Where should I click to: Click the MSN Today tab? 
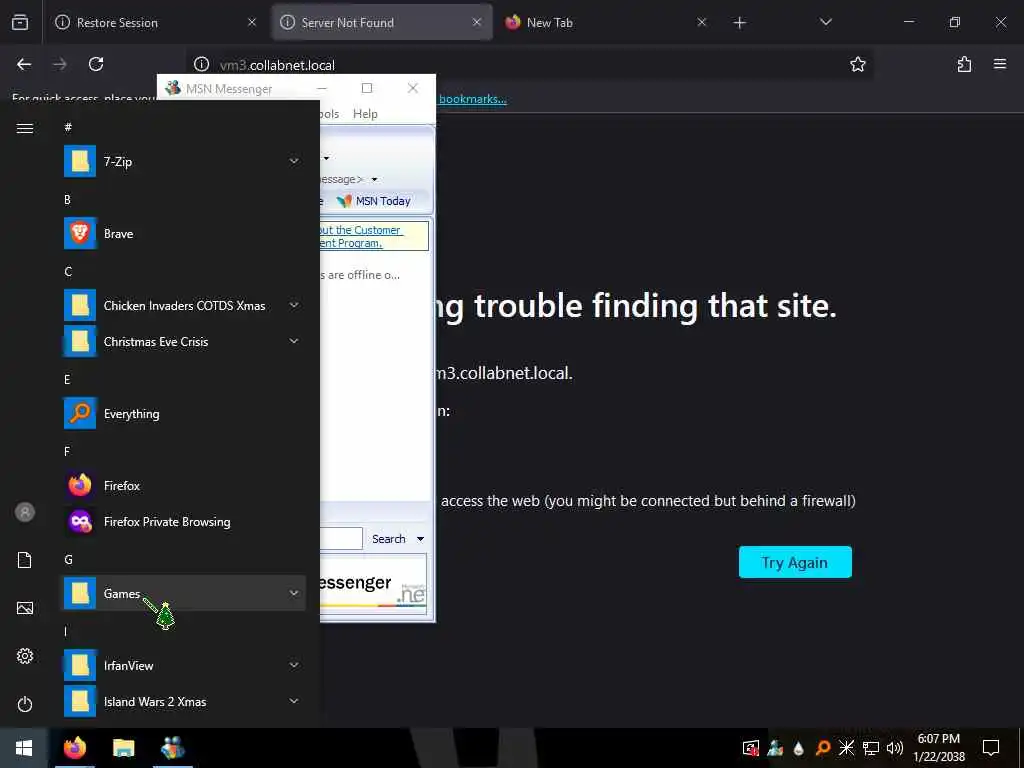pos(375,201)
